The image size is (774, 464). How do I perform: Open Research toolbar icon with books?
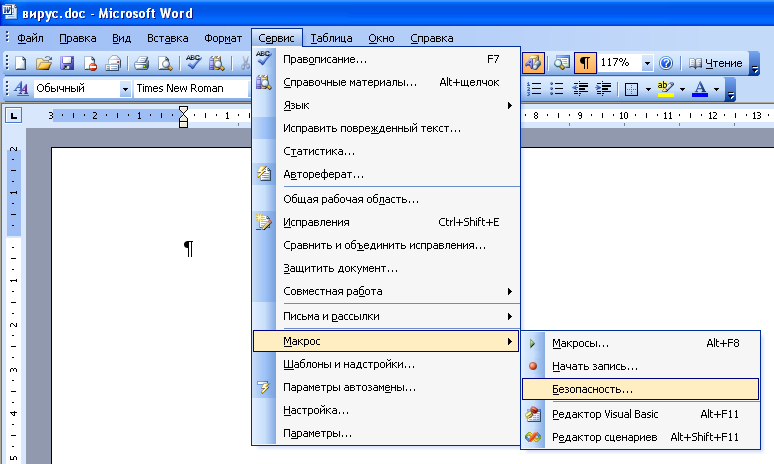(x=216, y=63)
